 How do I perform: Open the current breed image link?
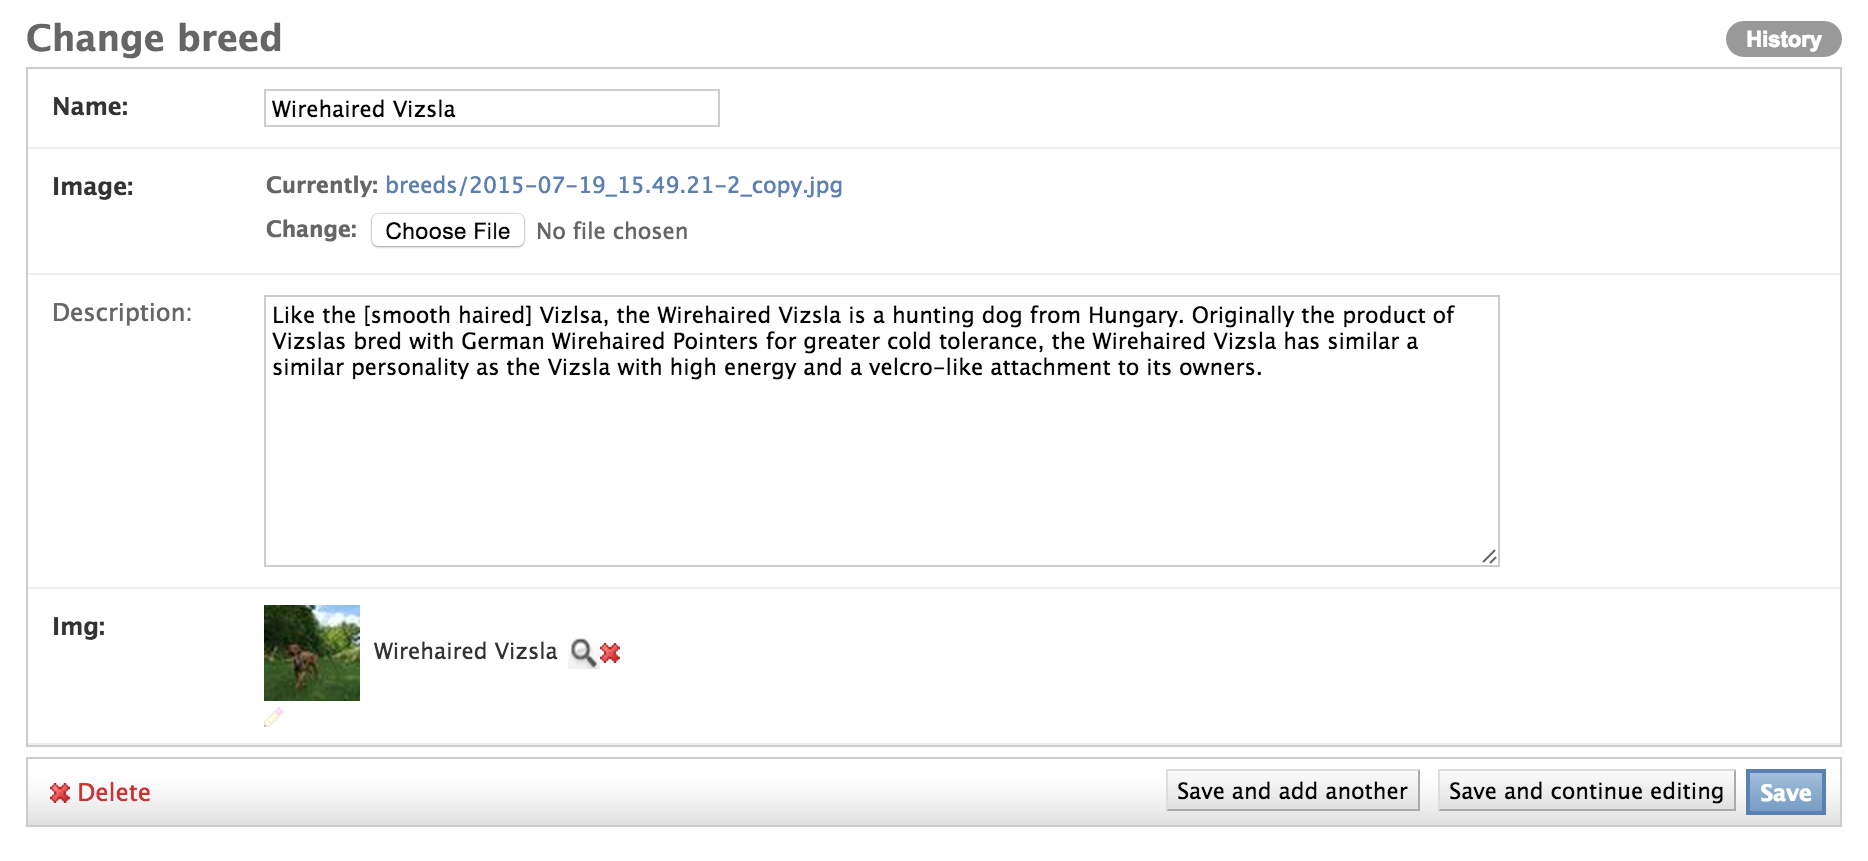click(614, 185)
